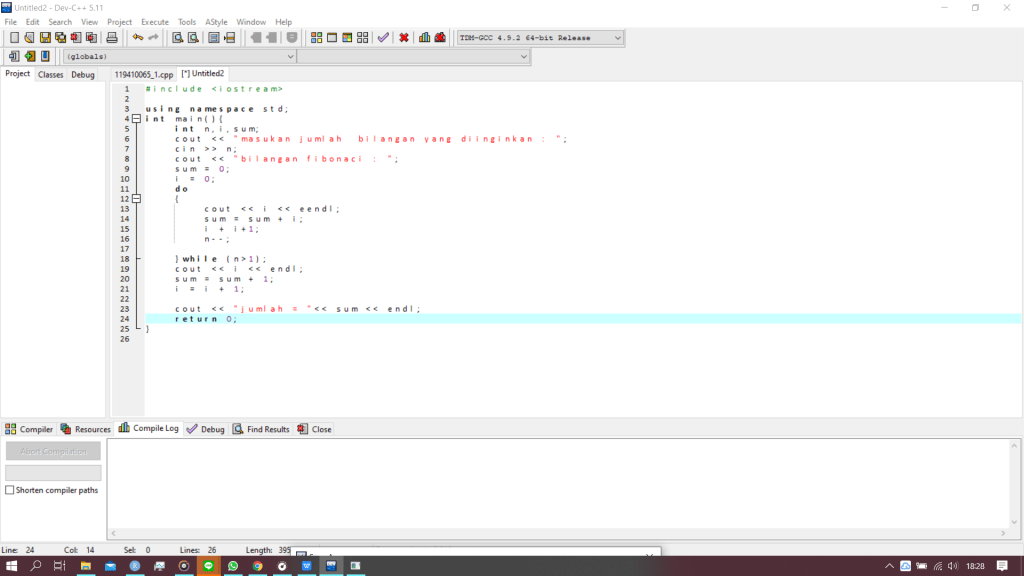Expand the (globals) scope dropdown
The image size is (1024, 576).
tap(288, 57)
